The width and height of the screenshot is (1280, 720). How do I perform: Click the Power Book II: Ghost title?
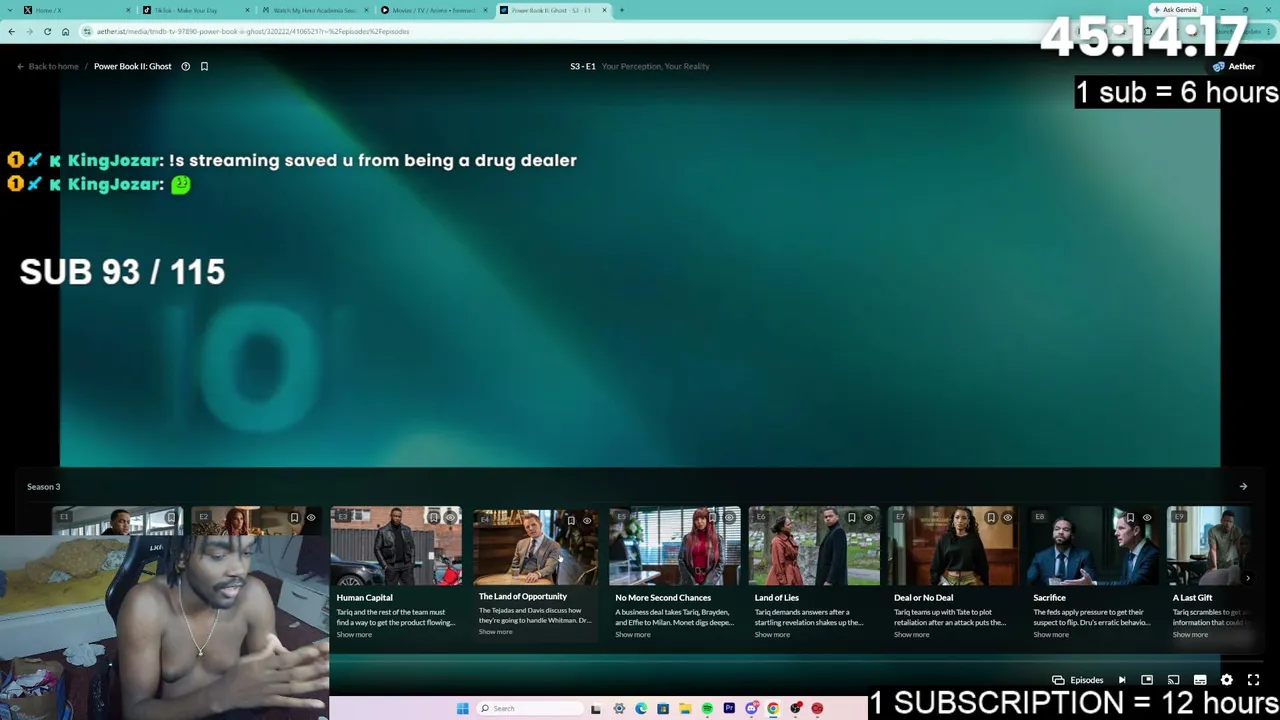click(x=133, y=66)
